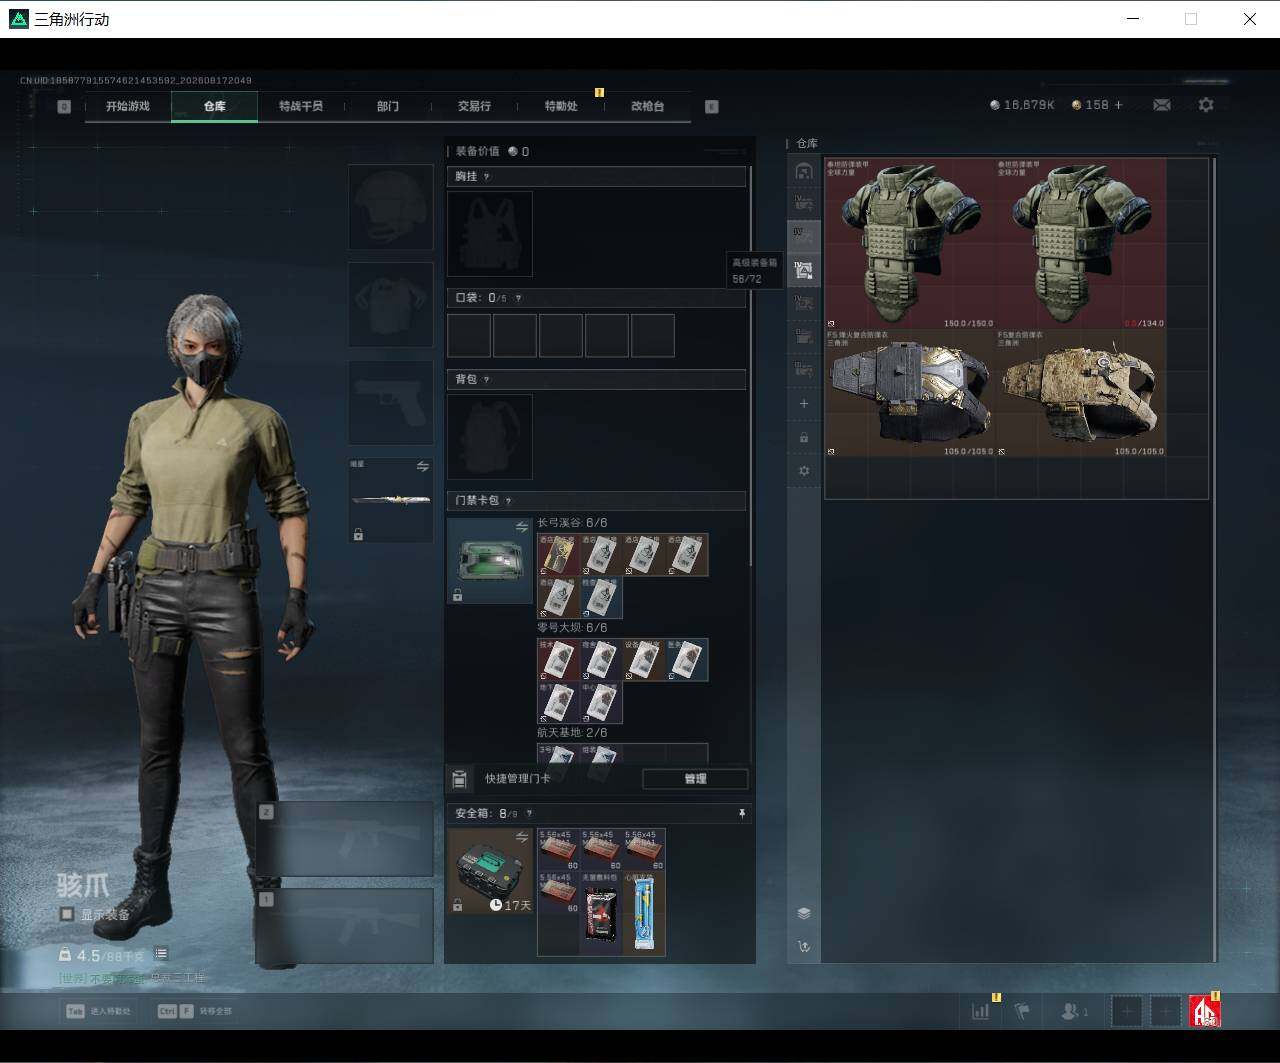Click the 16,679K currency balance
Image resolution: width=1280 pixels, height=1063 pixels.
(x=1022, y=105)
